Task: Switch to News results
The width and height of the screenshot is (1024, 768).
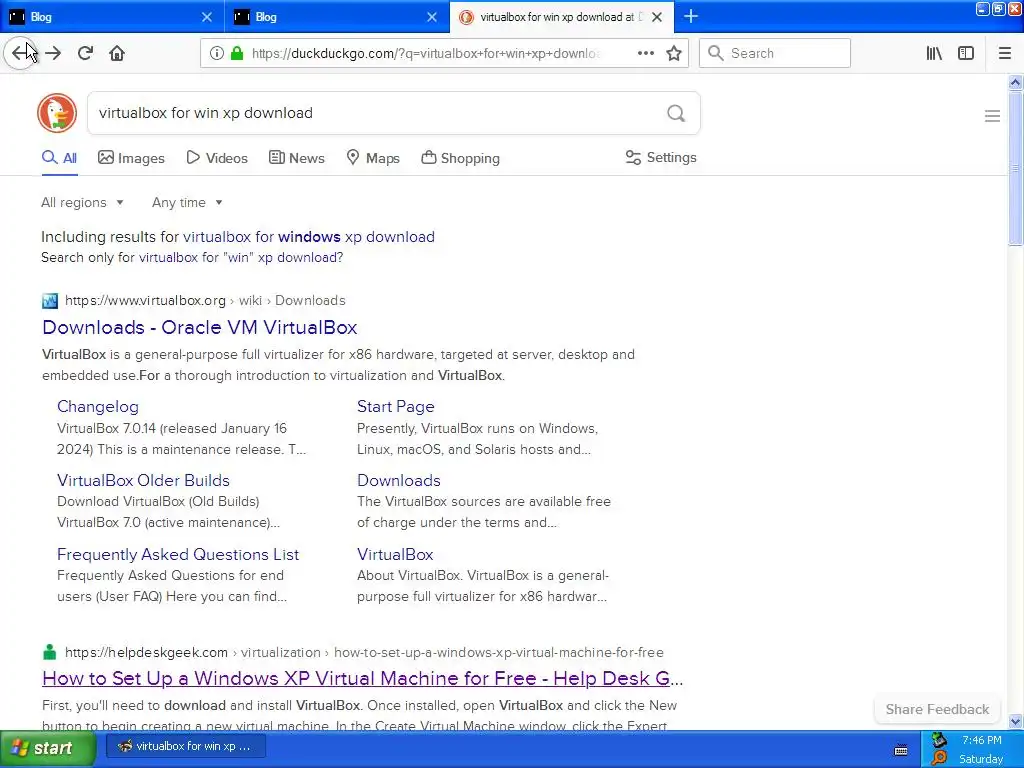Action: tap(296, 158)
